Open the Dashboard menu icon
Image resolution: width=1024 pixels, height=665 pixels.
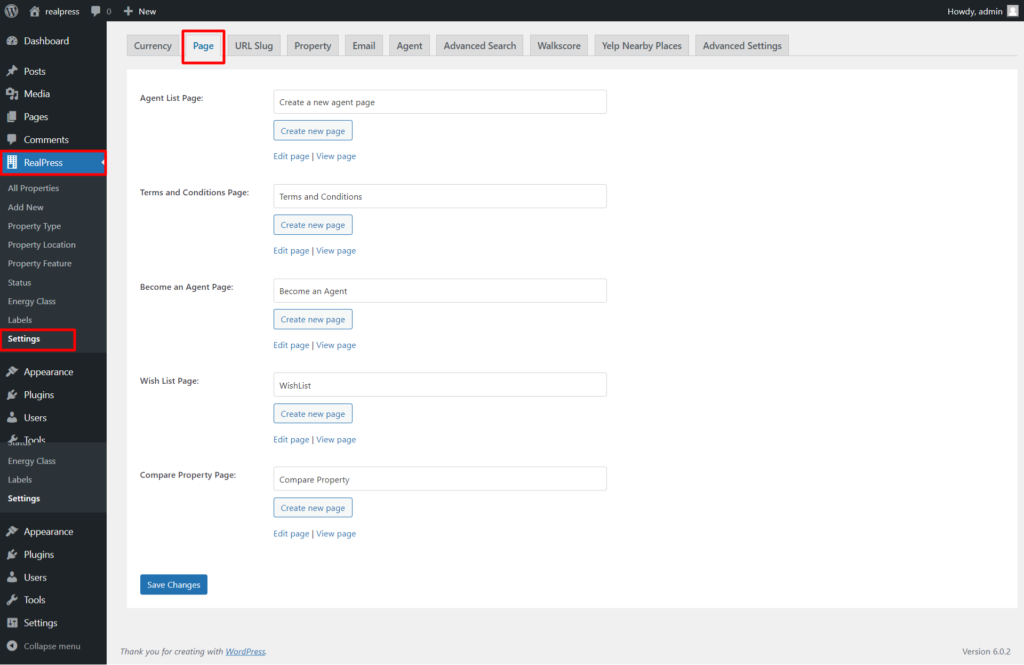click(x=12, y=41)
